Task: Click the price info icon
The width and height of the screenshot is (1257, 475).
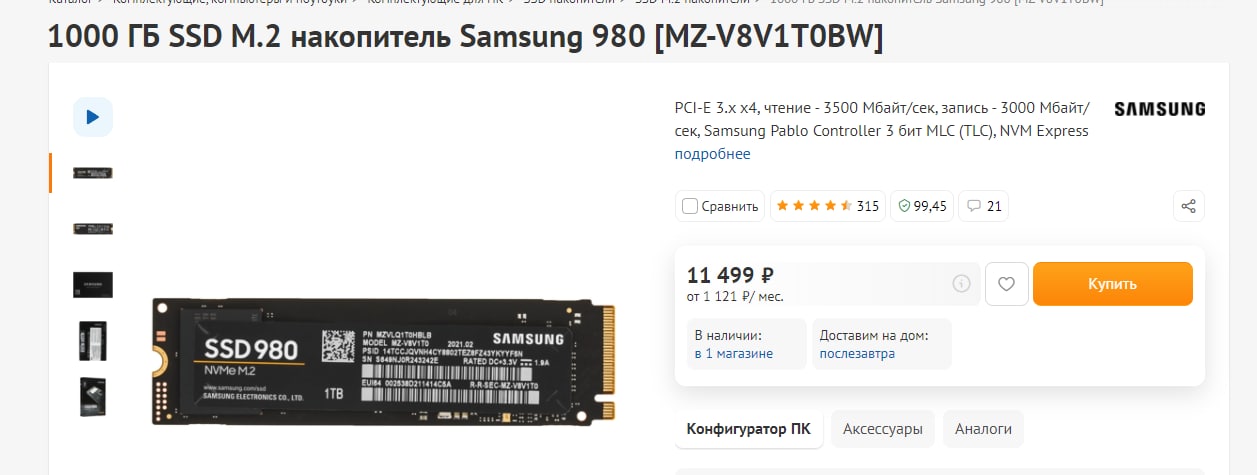Action: click(x=961, y=284)
